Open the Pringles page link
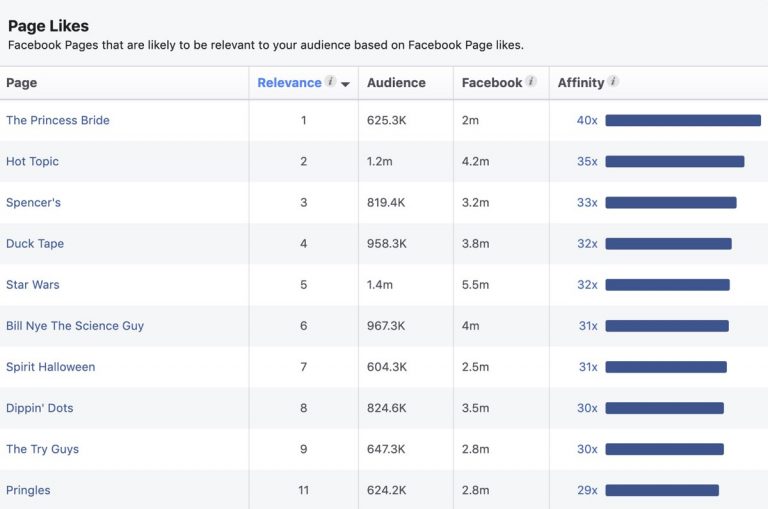Screen dimensions: 768x509 [28, 490]
